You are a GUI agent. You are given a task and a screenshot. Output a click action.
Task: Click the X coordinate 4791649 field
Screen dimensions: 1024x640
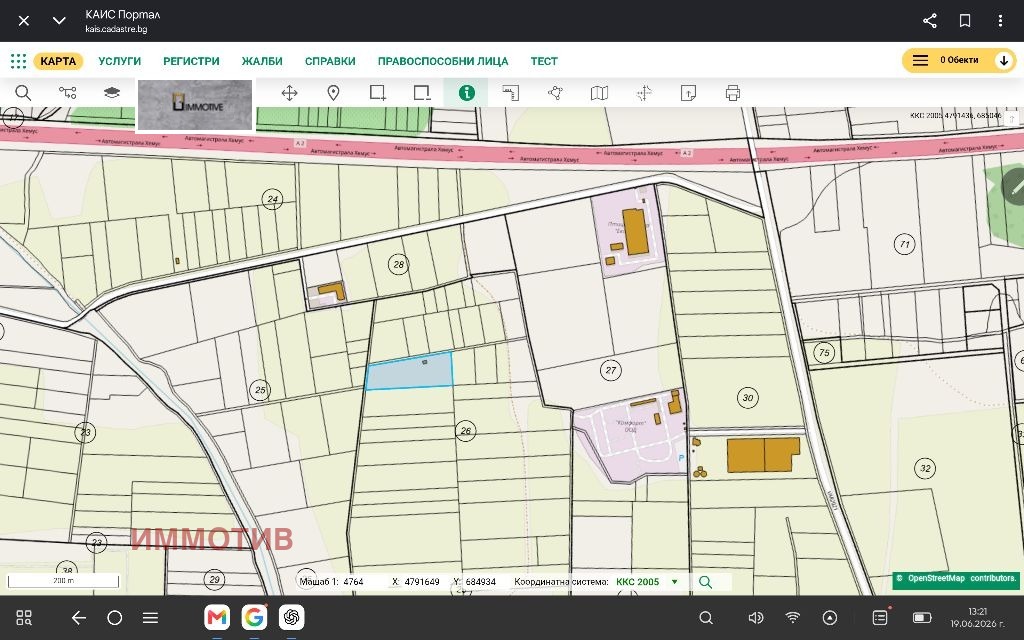tap(422, 582)
